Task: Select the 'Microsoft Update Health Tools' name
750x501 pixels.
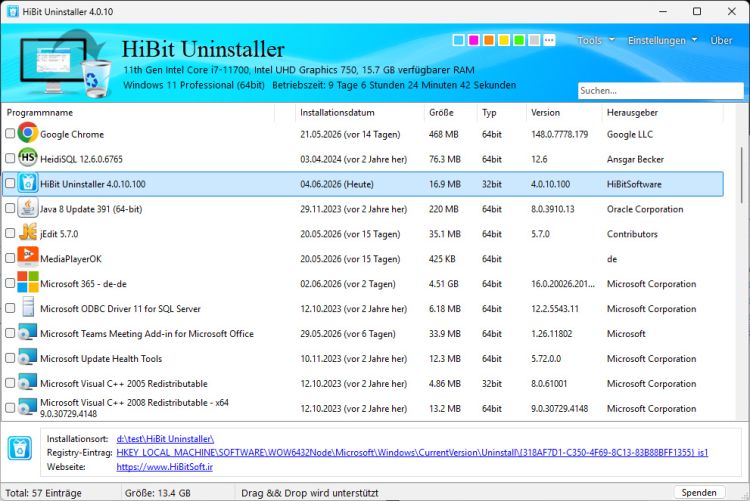Action: 101,358
